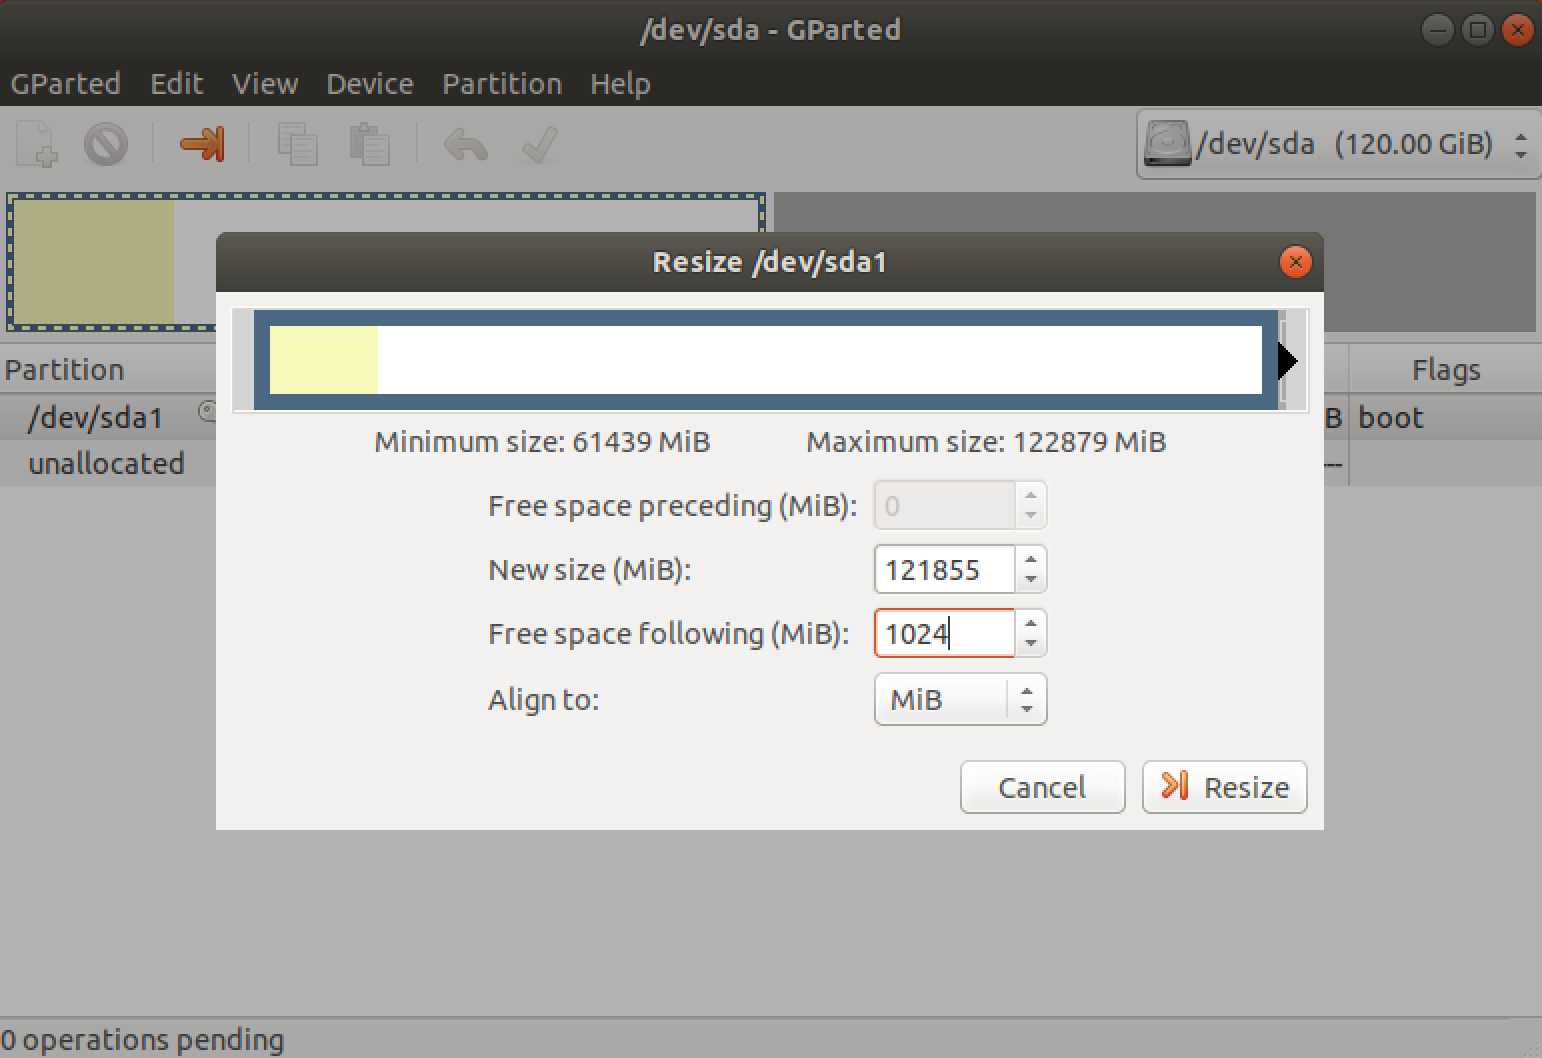
Task: Maximize the GParted window
Action: point(1477,30)
